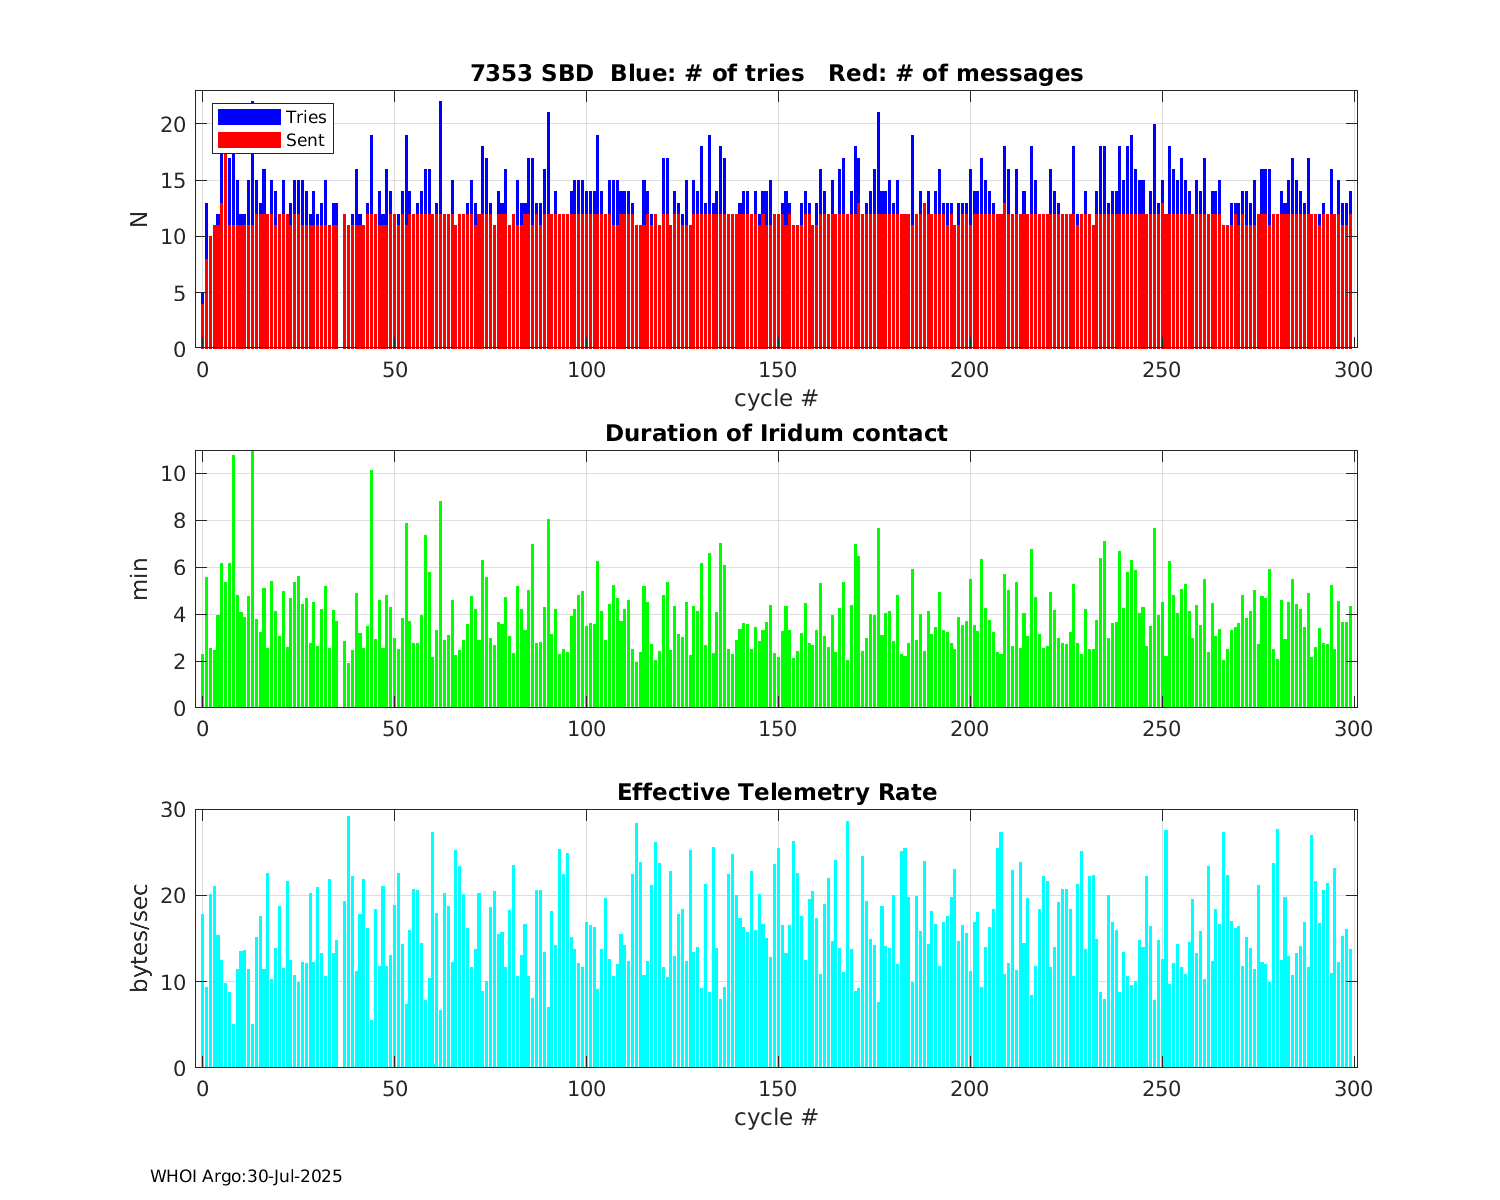This screenshot has height=1200, width=1500.
Task: Click the '20' tick on the tries plot y-axis
Action: 174,125
